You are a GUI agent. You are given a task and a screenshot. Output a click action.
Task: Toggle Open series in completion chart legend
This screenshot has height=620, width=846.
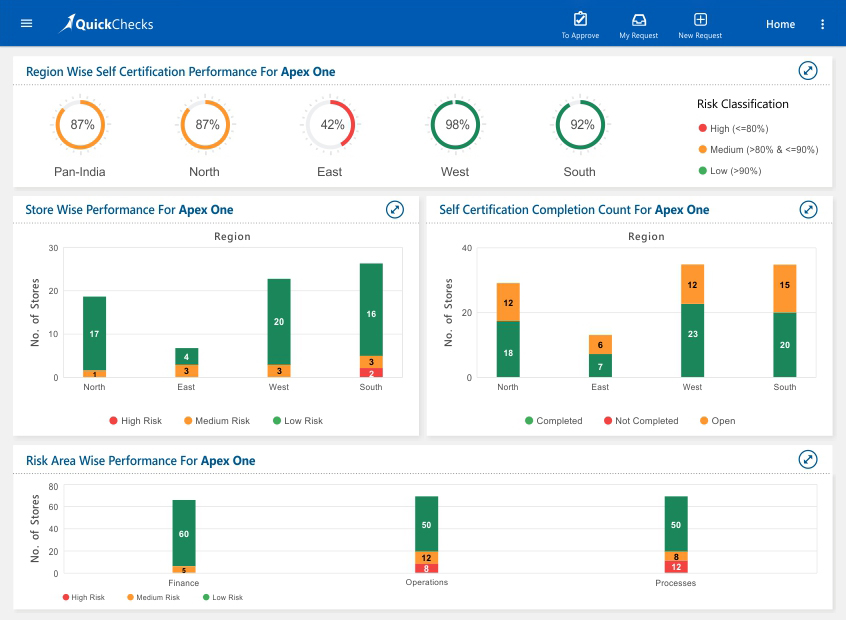(x=718, y=421)
